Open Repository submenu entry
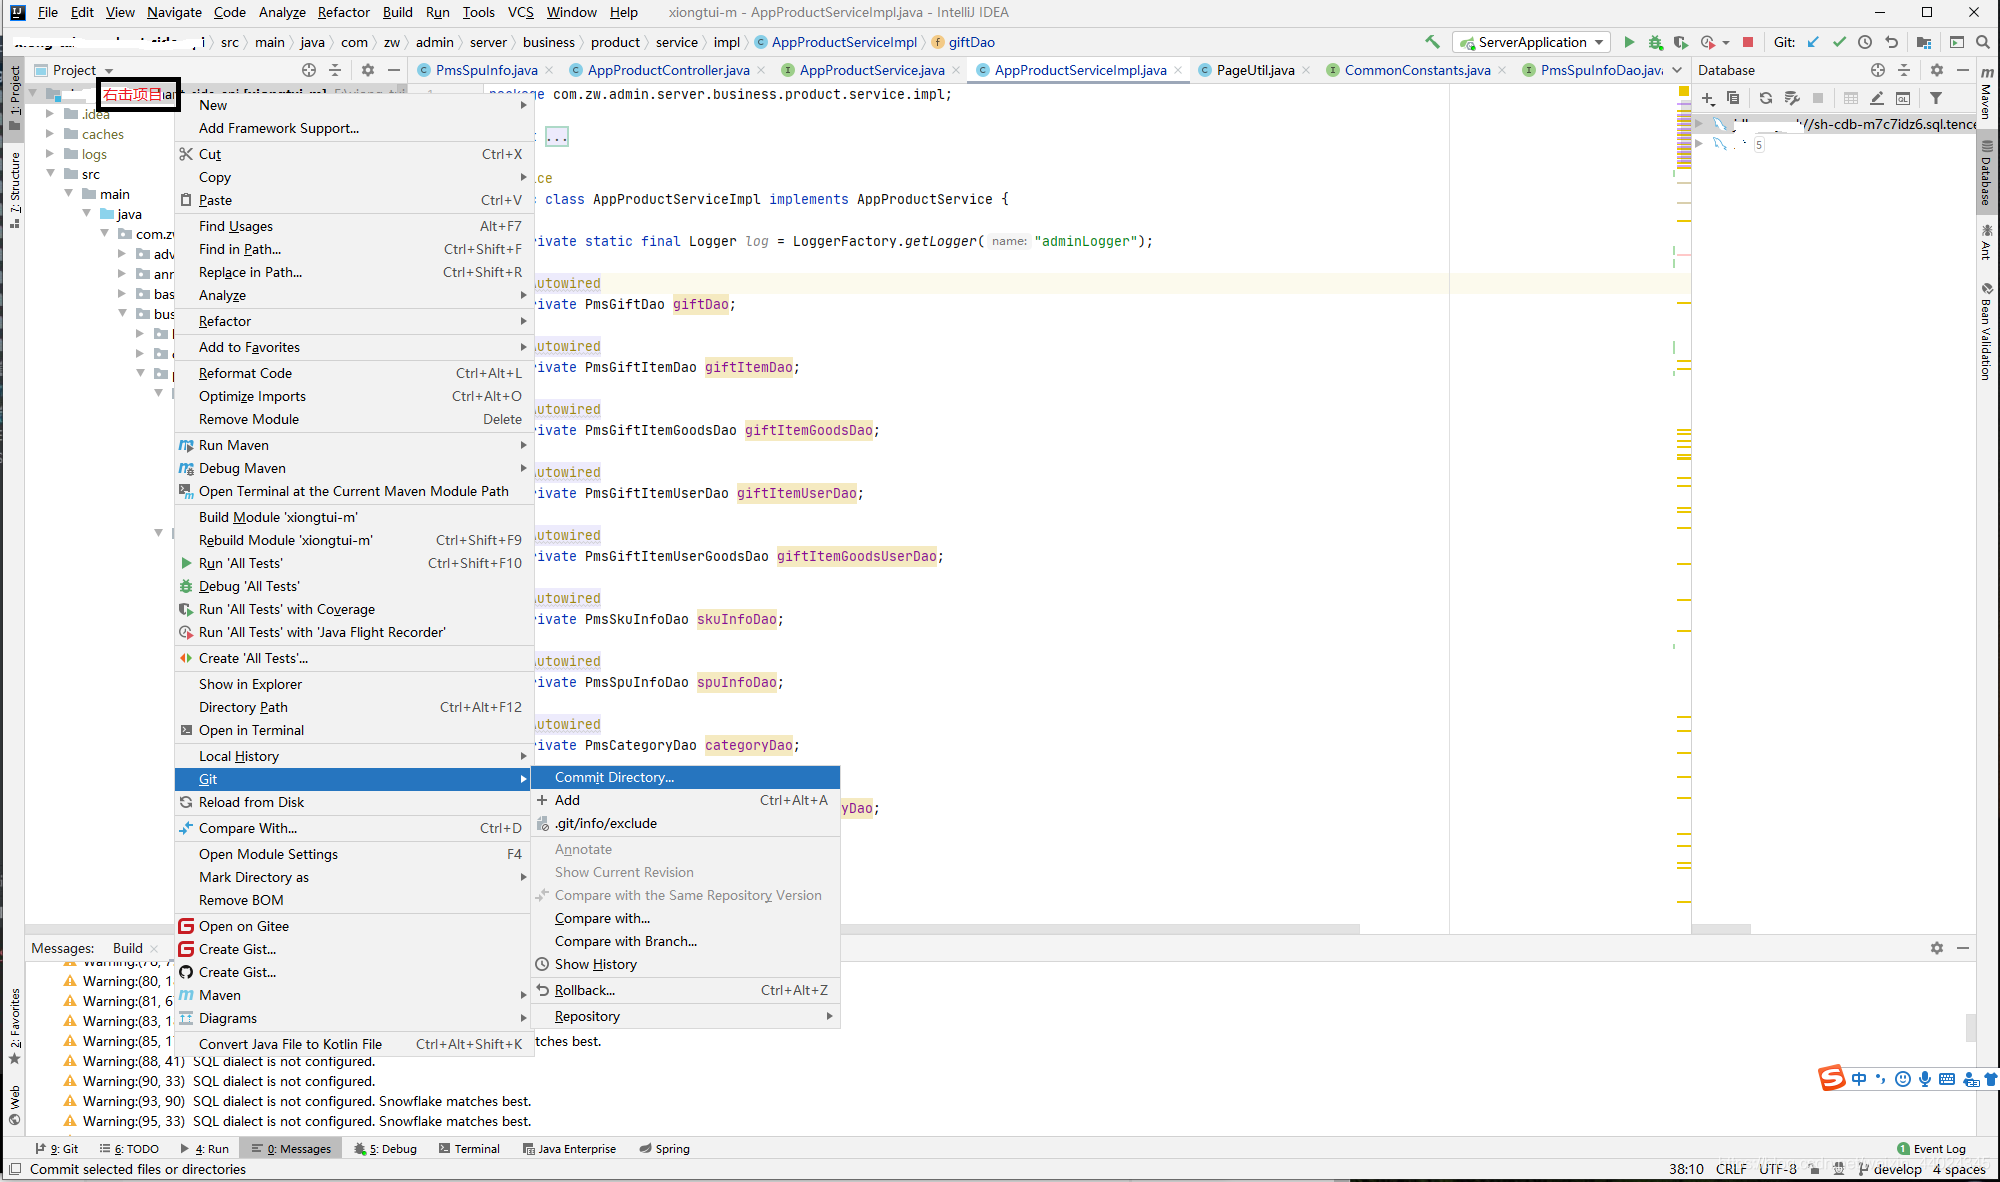The image size is (2000, 1182). (x=685, y=1016)
